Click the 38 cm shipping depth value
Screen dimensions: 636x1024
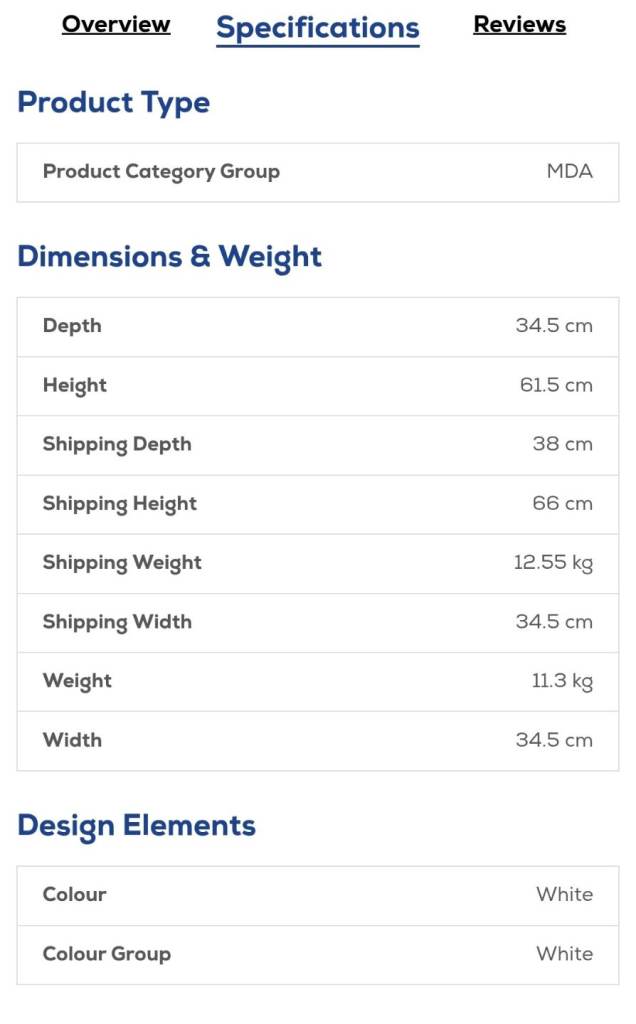point(562,444)
